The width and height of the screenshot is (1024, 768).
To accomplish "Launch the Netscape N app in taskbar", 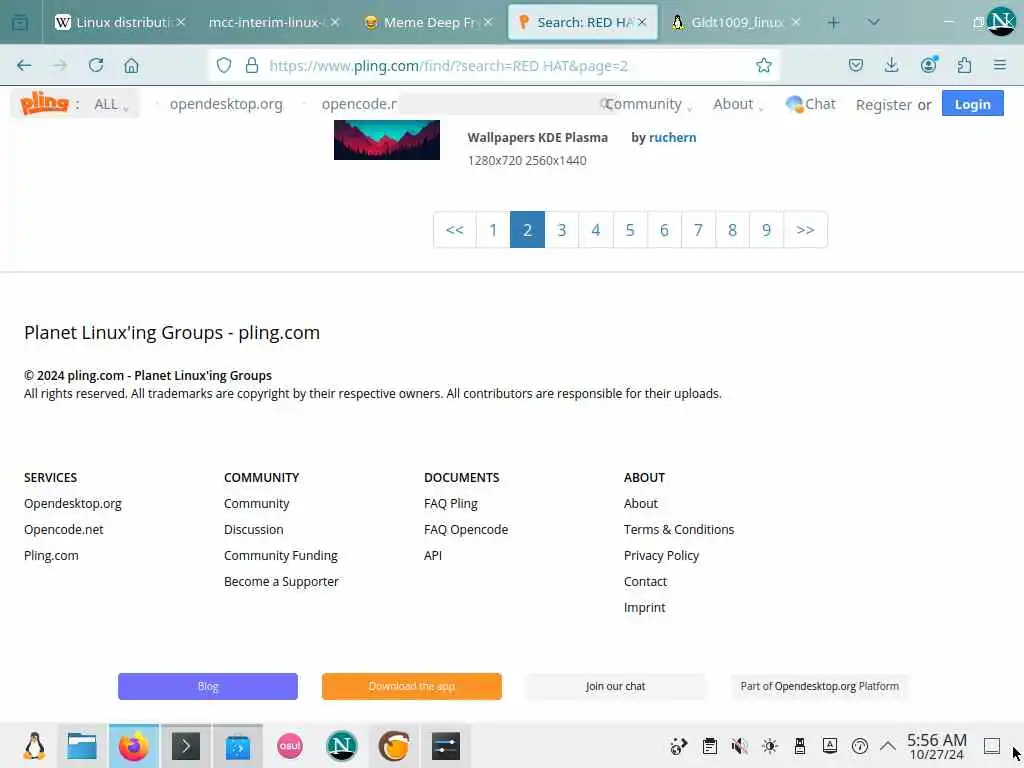I will pyautogui.click(x=342, y=746).
